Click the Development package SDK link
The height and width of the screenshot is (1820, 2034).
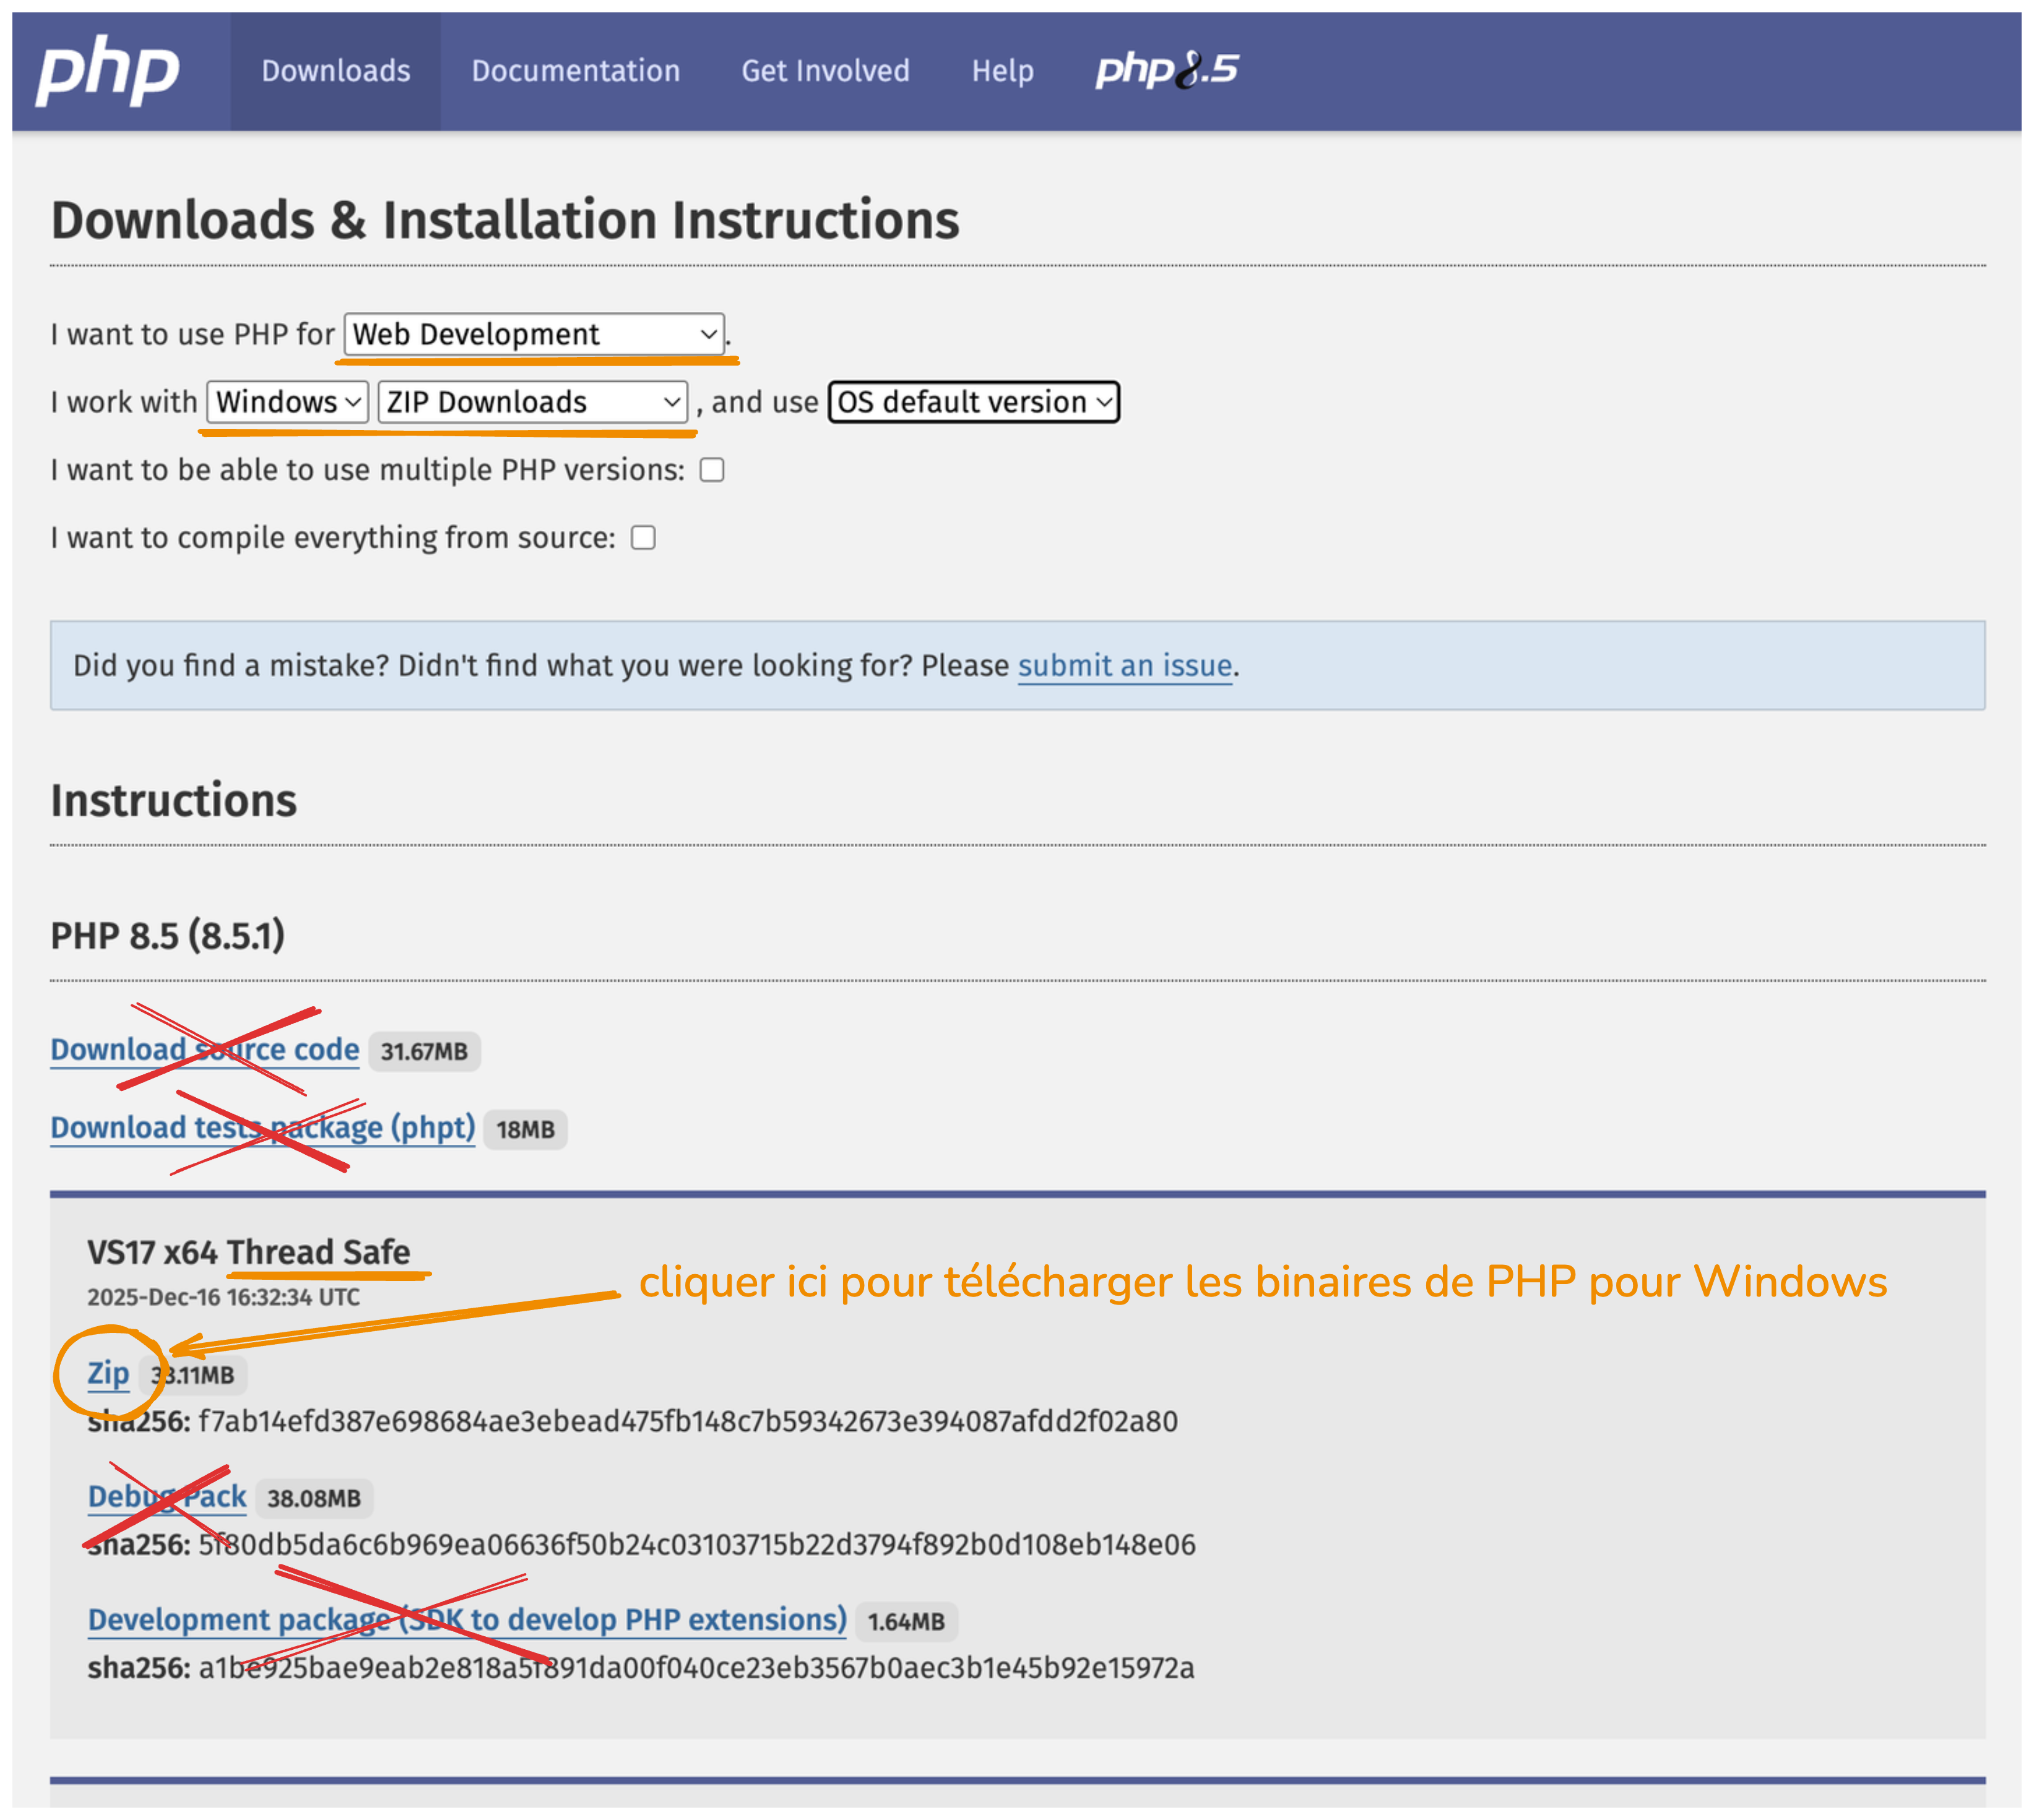pos(466,1620)
